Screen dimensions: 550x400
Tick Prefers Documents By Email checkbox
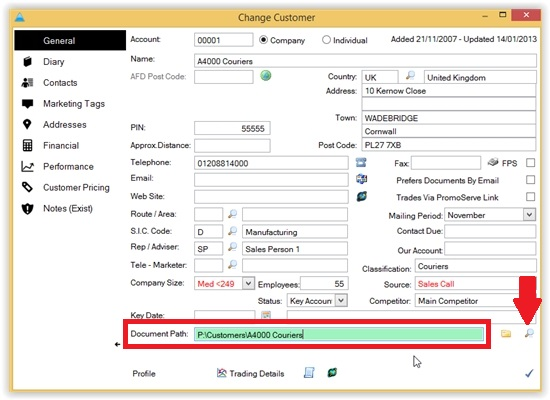tap(530, 180)
